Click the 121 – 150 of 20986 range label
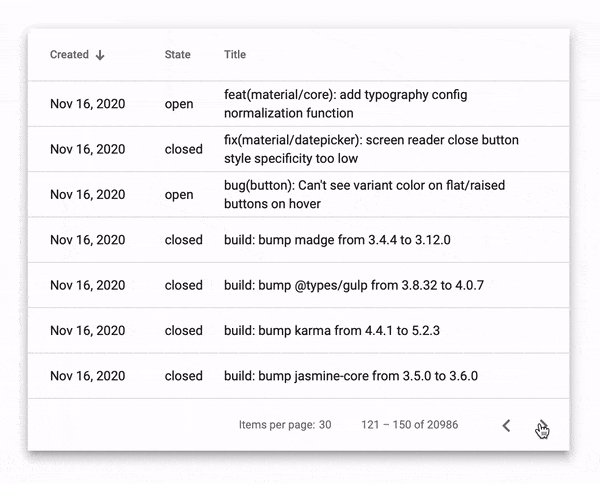The height and width of the screenshot is (484, 600). (x=409, y=425)
